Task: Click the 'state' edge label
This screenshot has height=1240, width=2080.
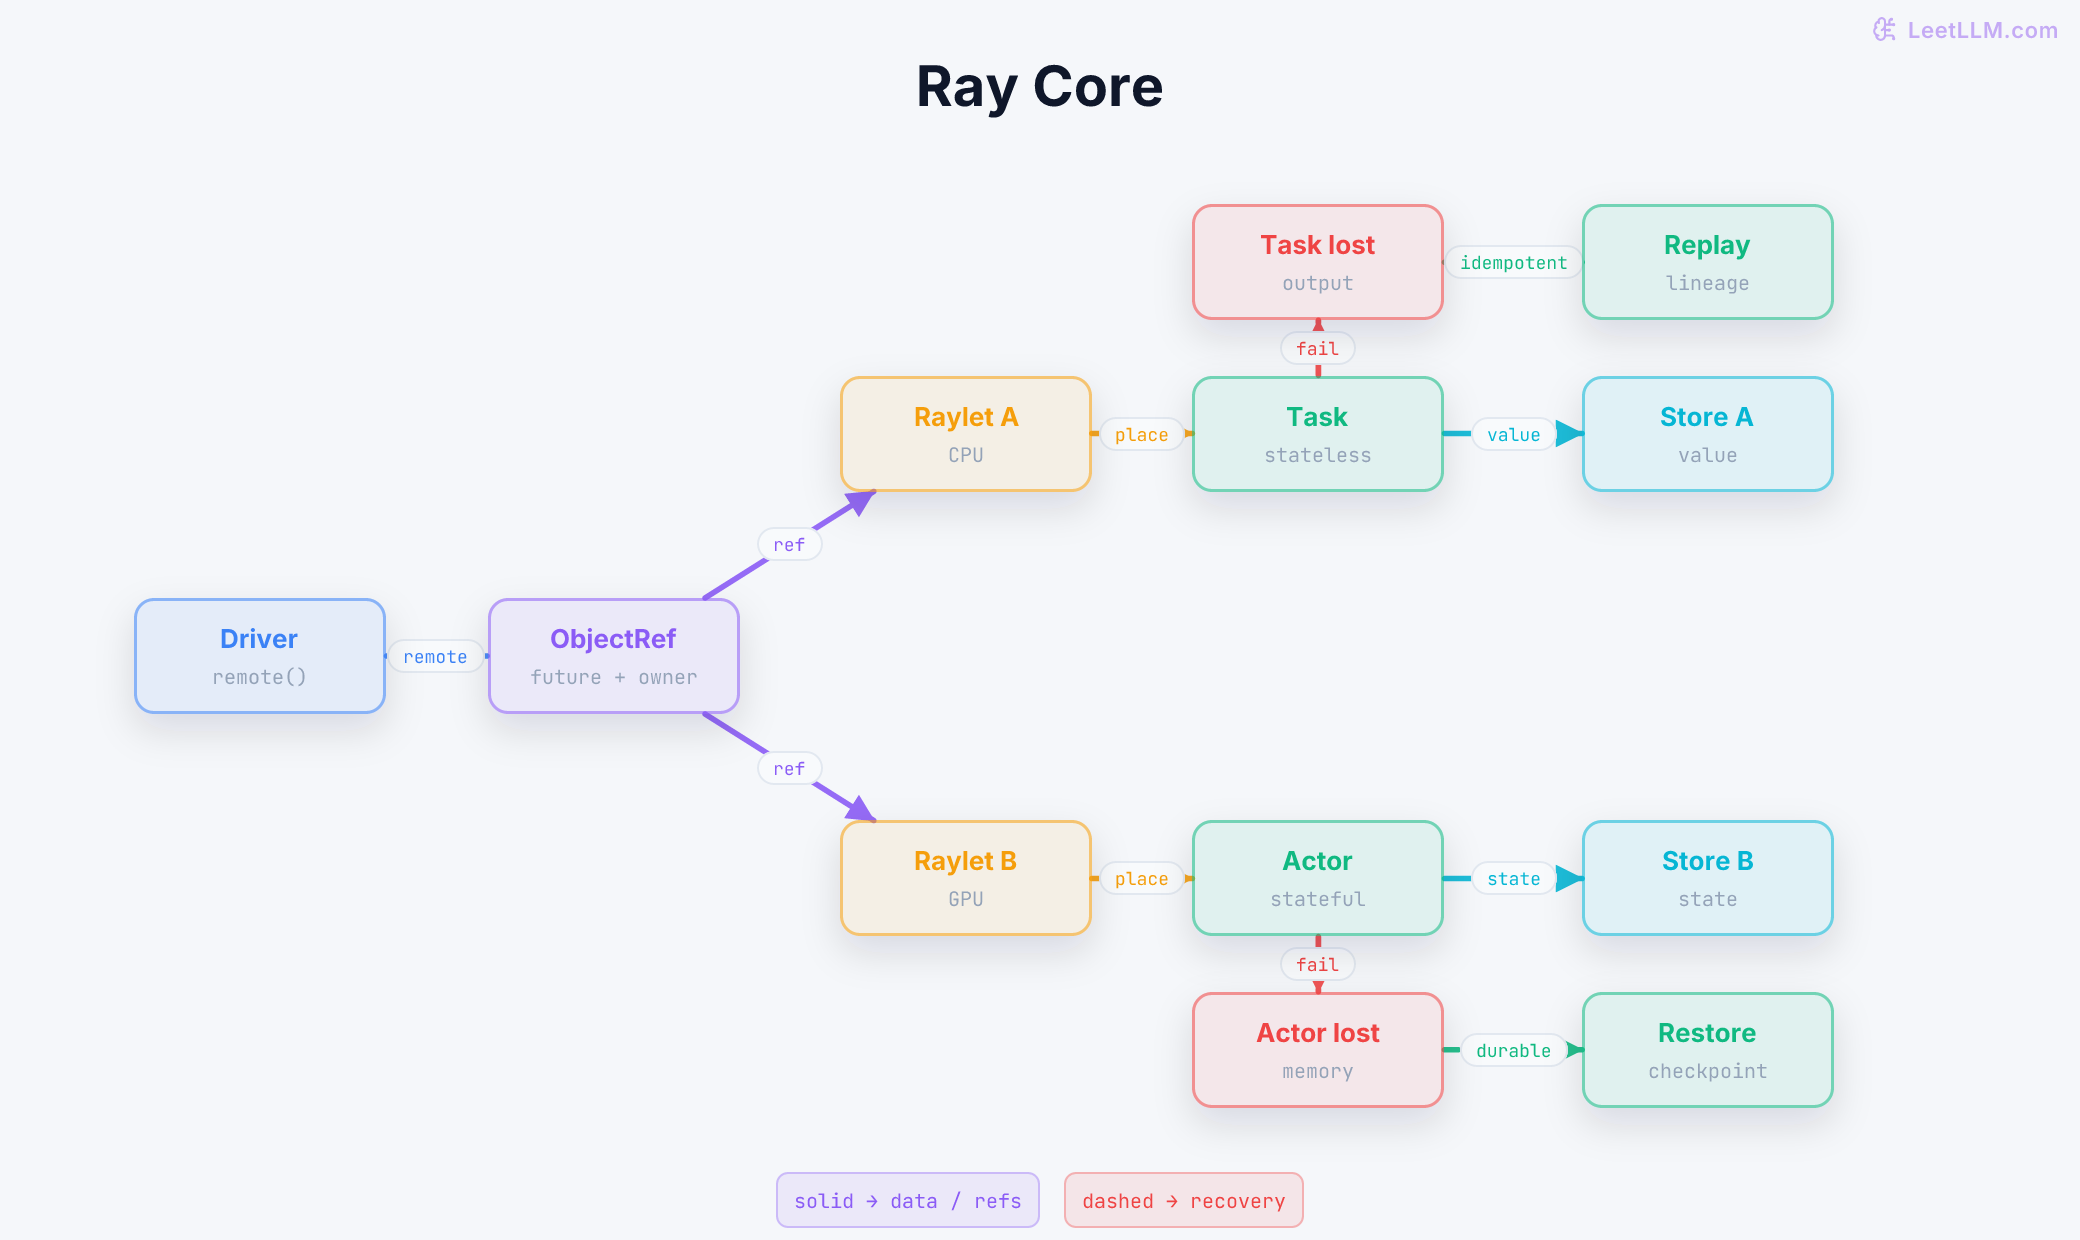Action: coord(1514,879)
